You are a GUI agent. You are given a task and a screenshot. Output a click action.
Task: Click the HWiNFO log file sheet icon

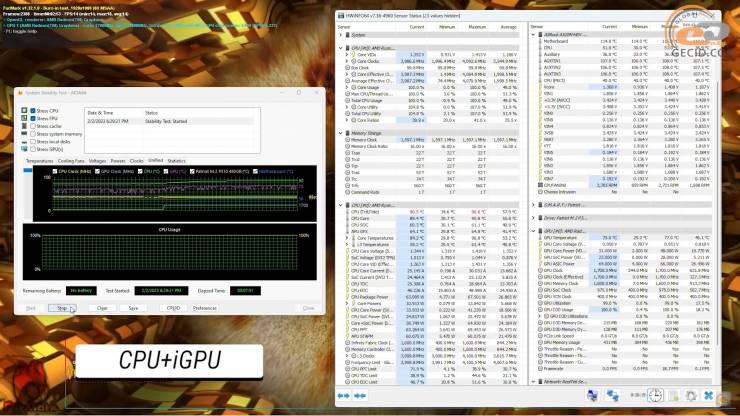point(674,396)
